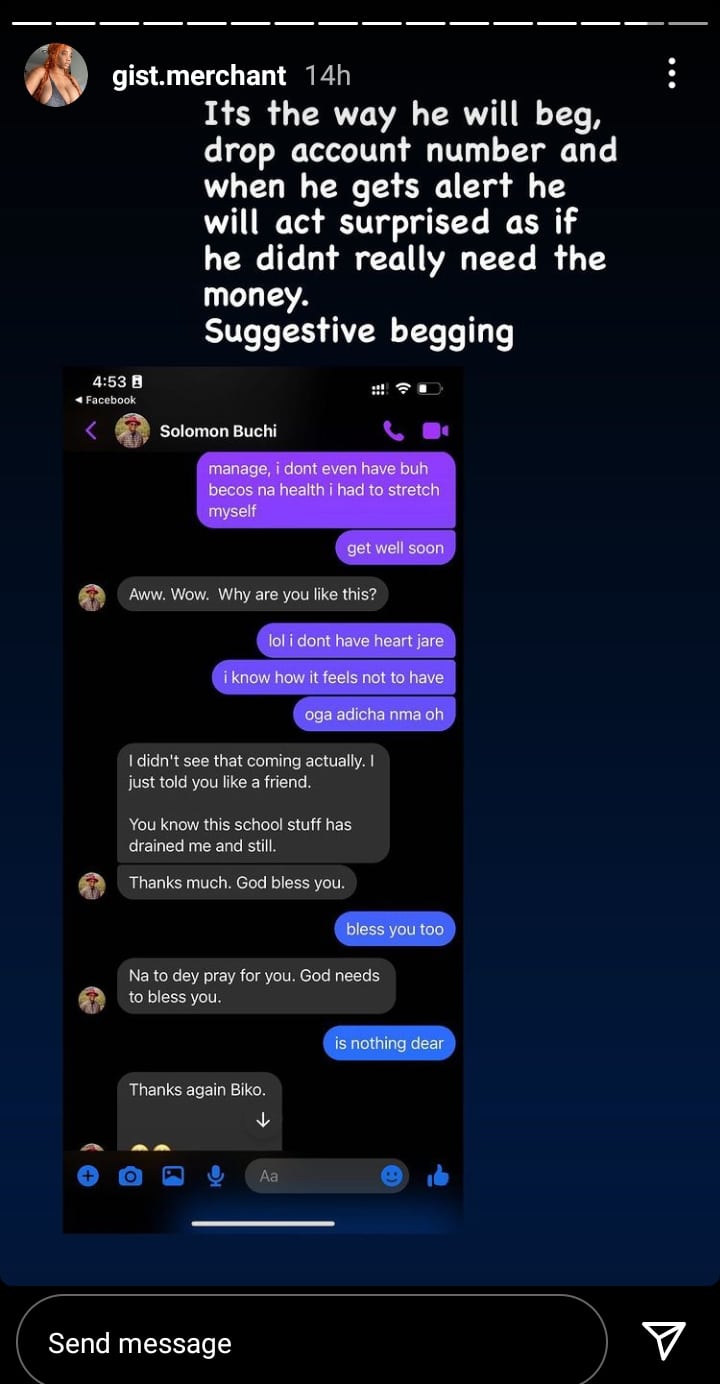Tap the Solomon Buchi chat header name
This screenshot has width=720, height=1384.
click(218, 431)
